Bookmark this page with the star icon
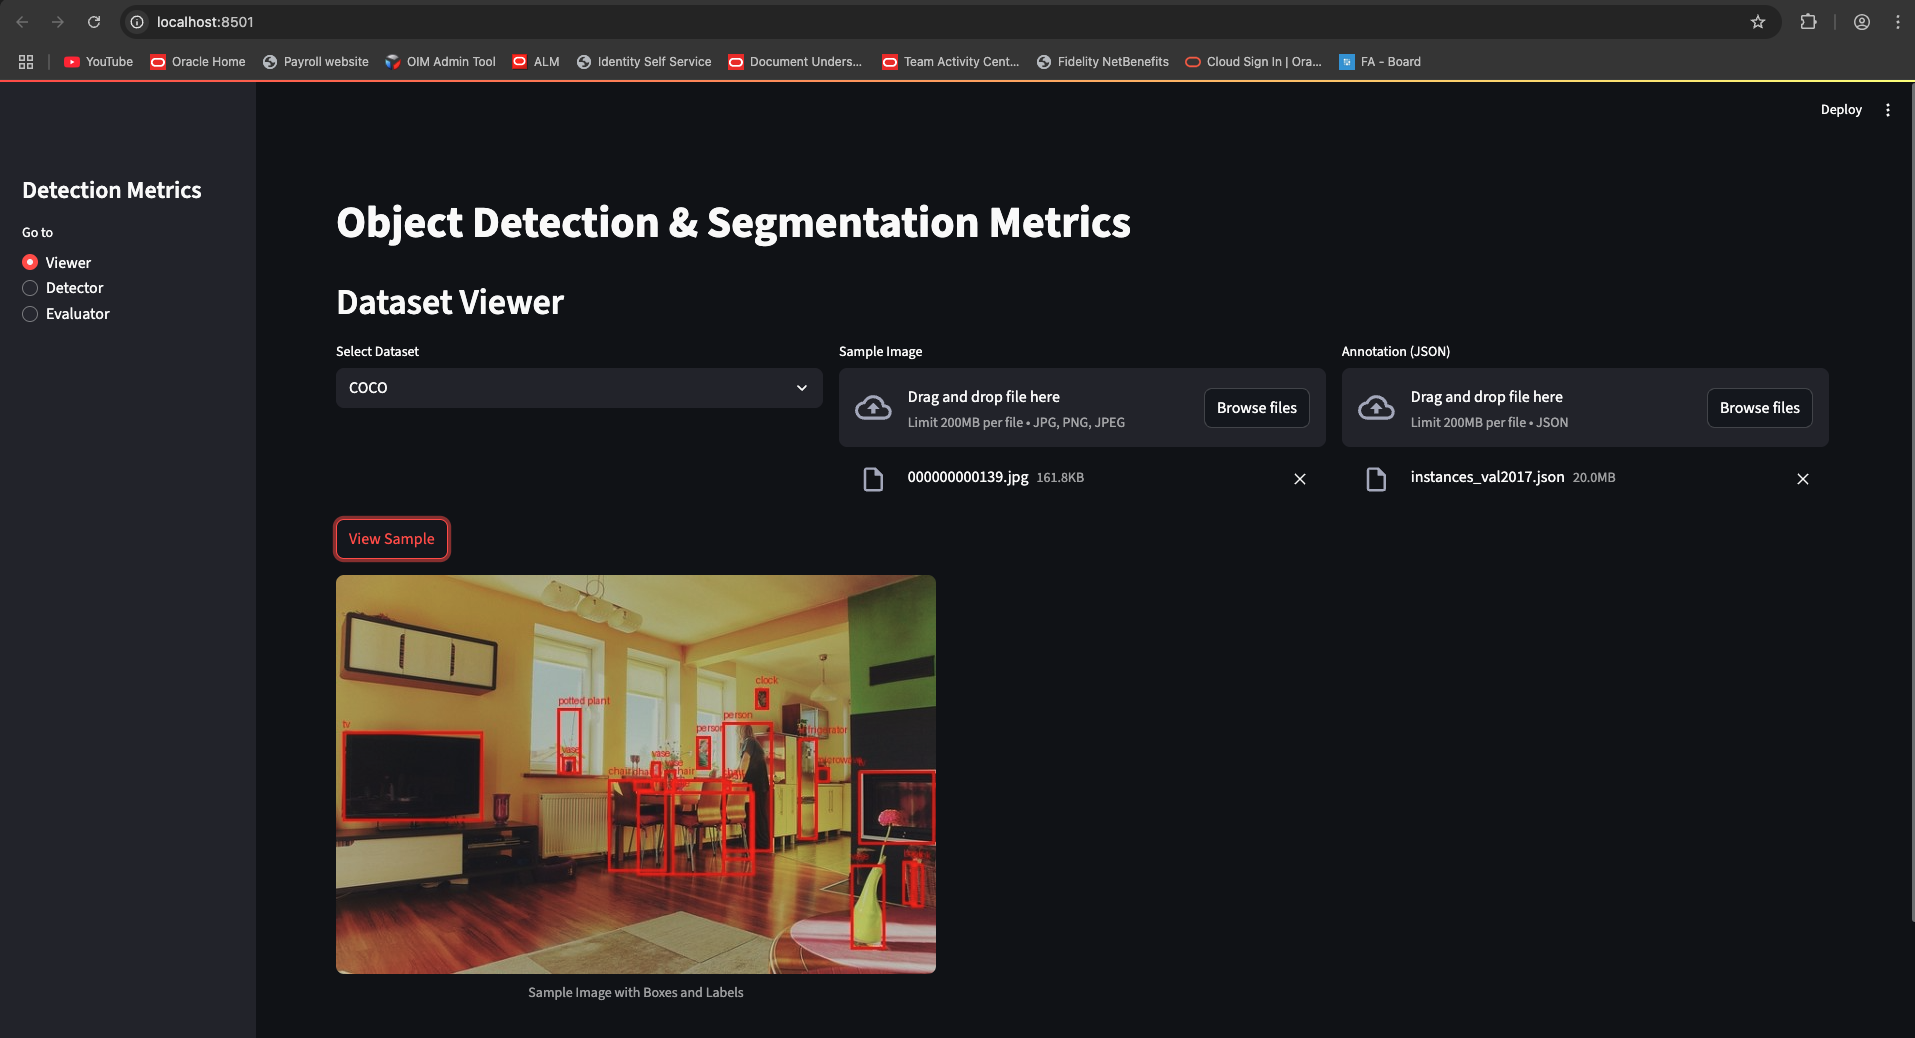 [1758, 22]
